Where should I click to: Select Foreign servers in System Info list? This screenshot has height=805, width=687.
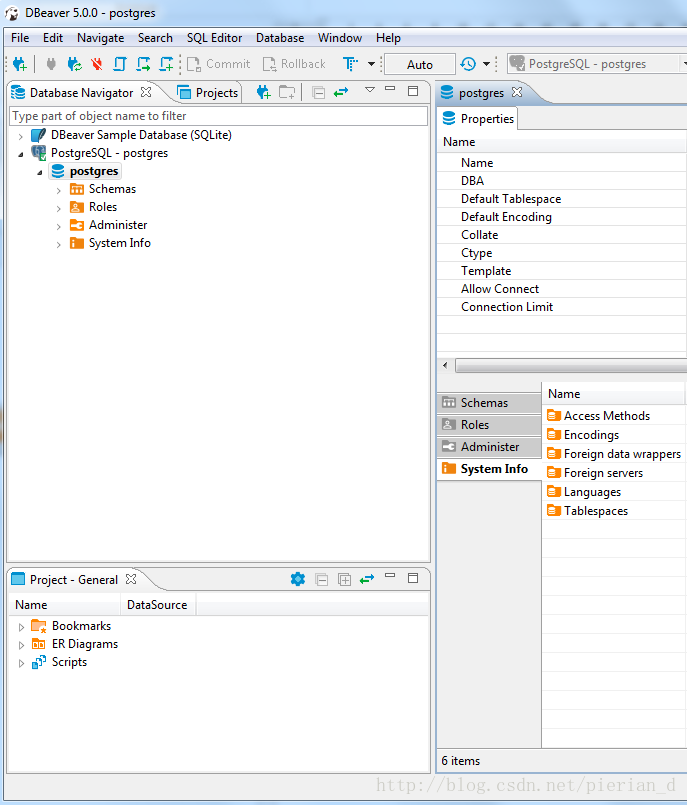coord(614,473)
